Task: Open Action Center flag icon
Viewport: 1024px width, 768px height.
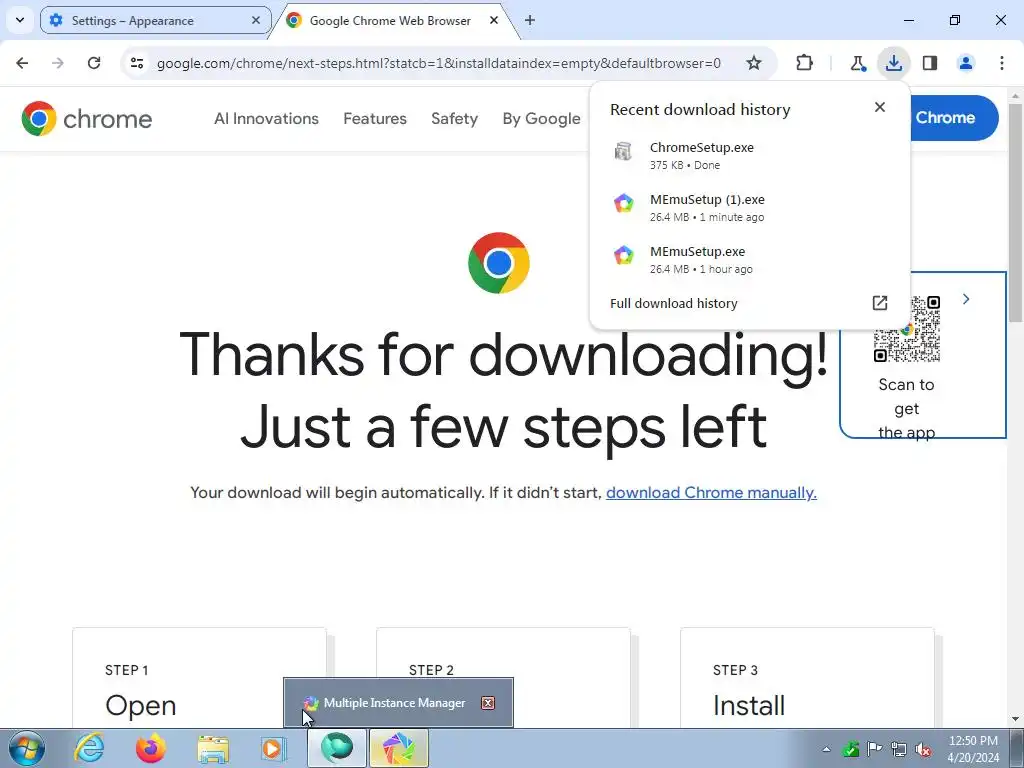Action: tap(874, 749)
